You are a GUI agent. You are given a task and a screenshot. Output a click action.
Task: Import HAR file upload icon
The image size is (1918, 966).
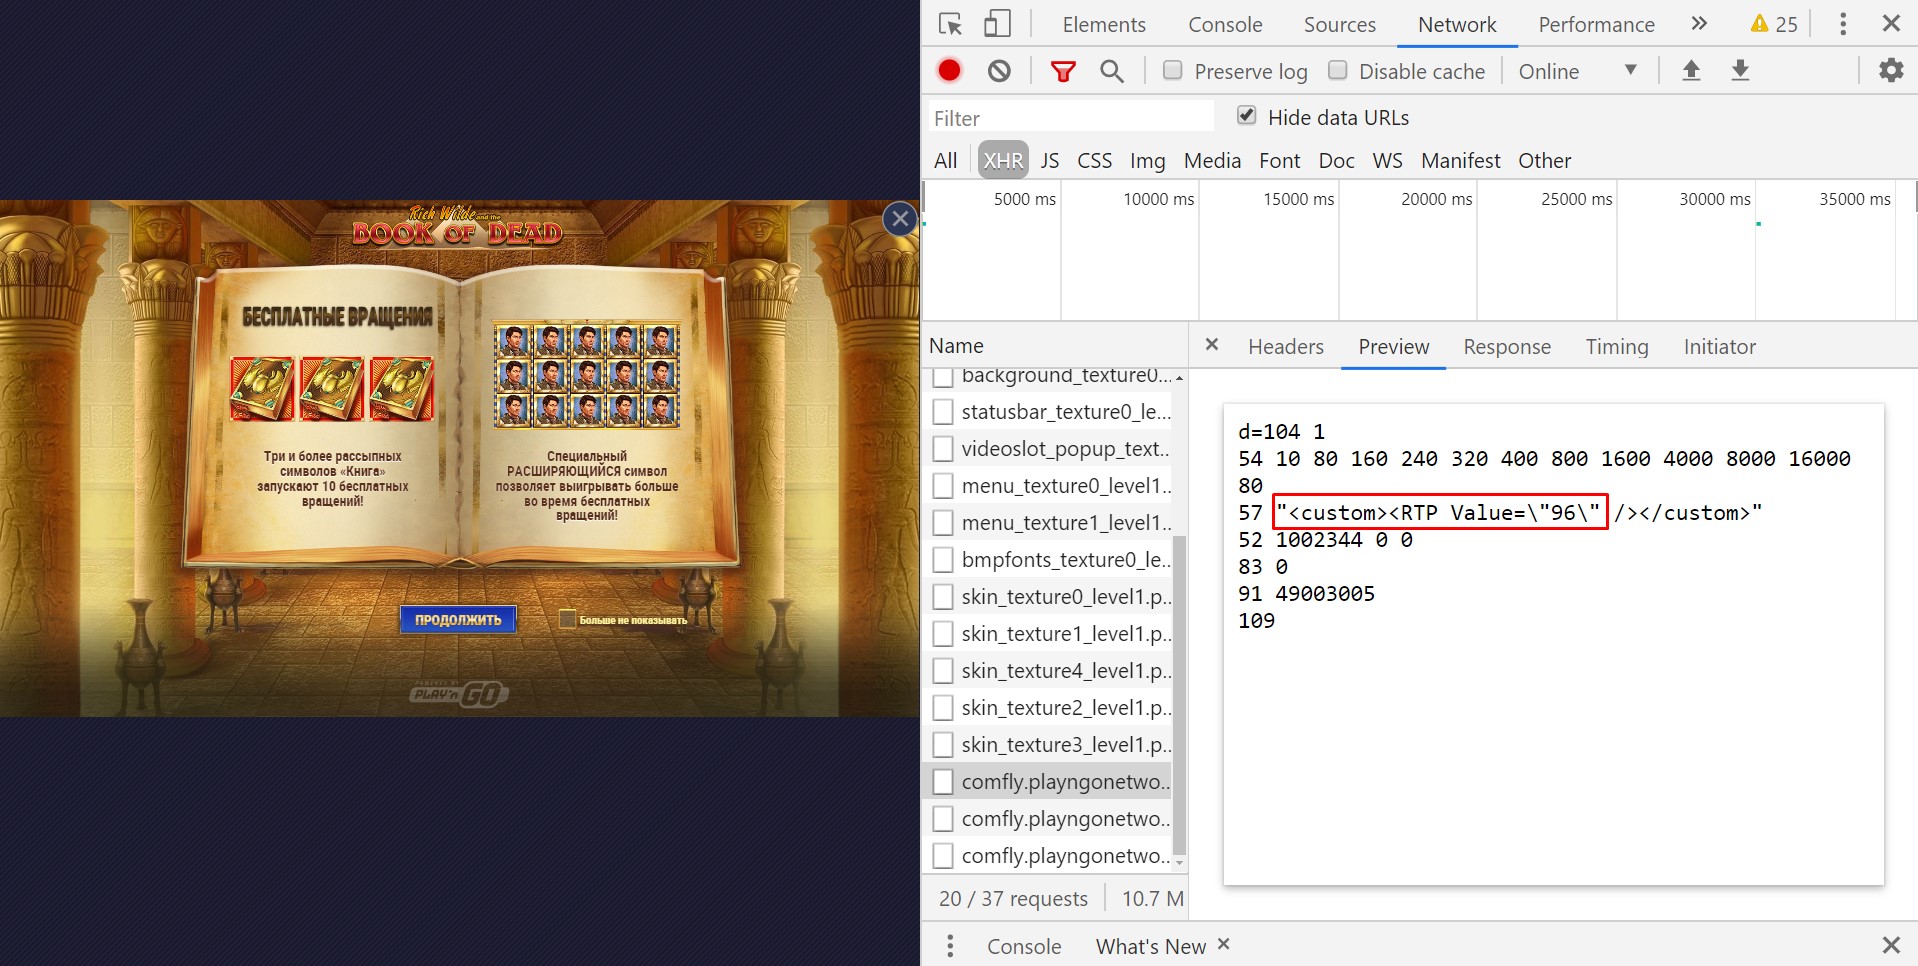click(1691, 70)
